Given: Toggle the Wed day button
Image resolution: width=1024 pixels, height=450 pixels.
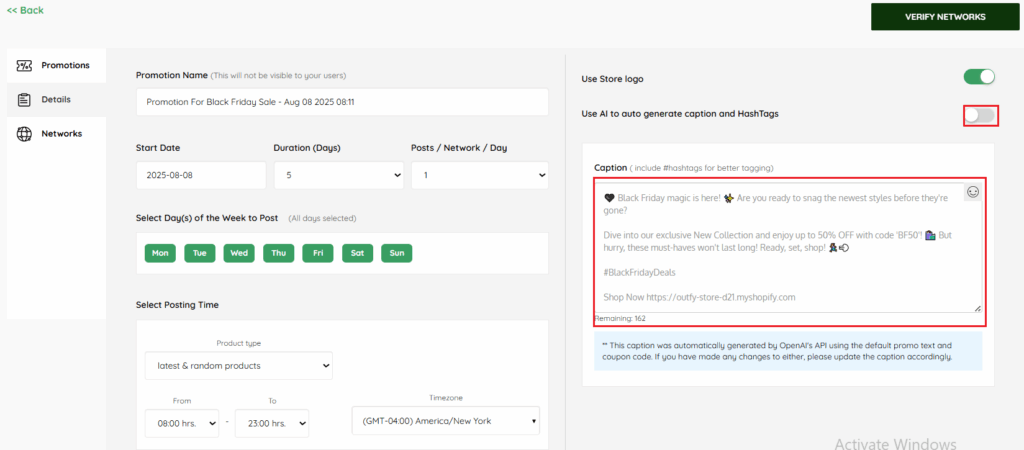Looking at the screenshot, I should click(x=239, y=253).
